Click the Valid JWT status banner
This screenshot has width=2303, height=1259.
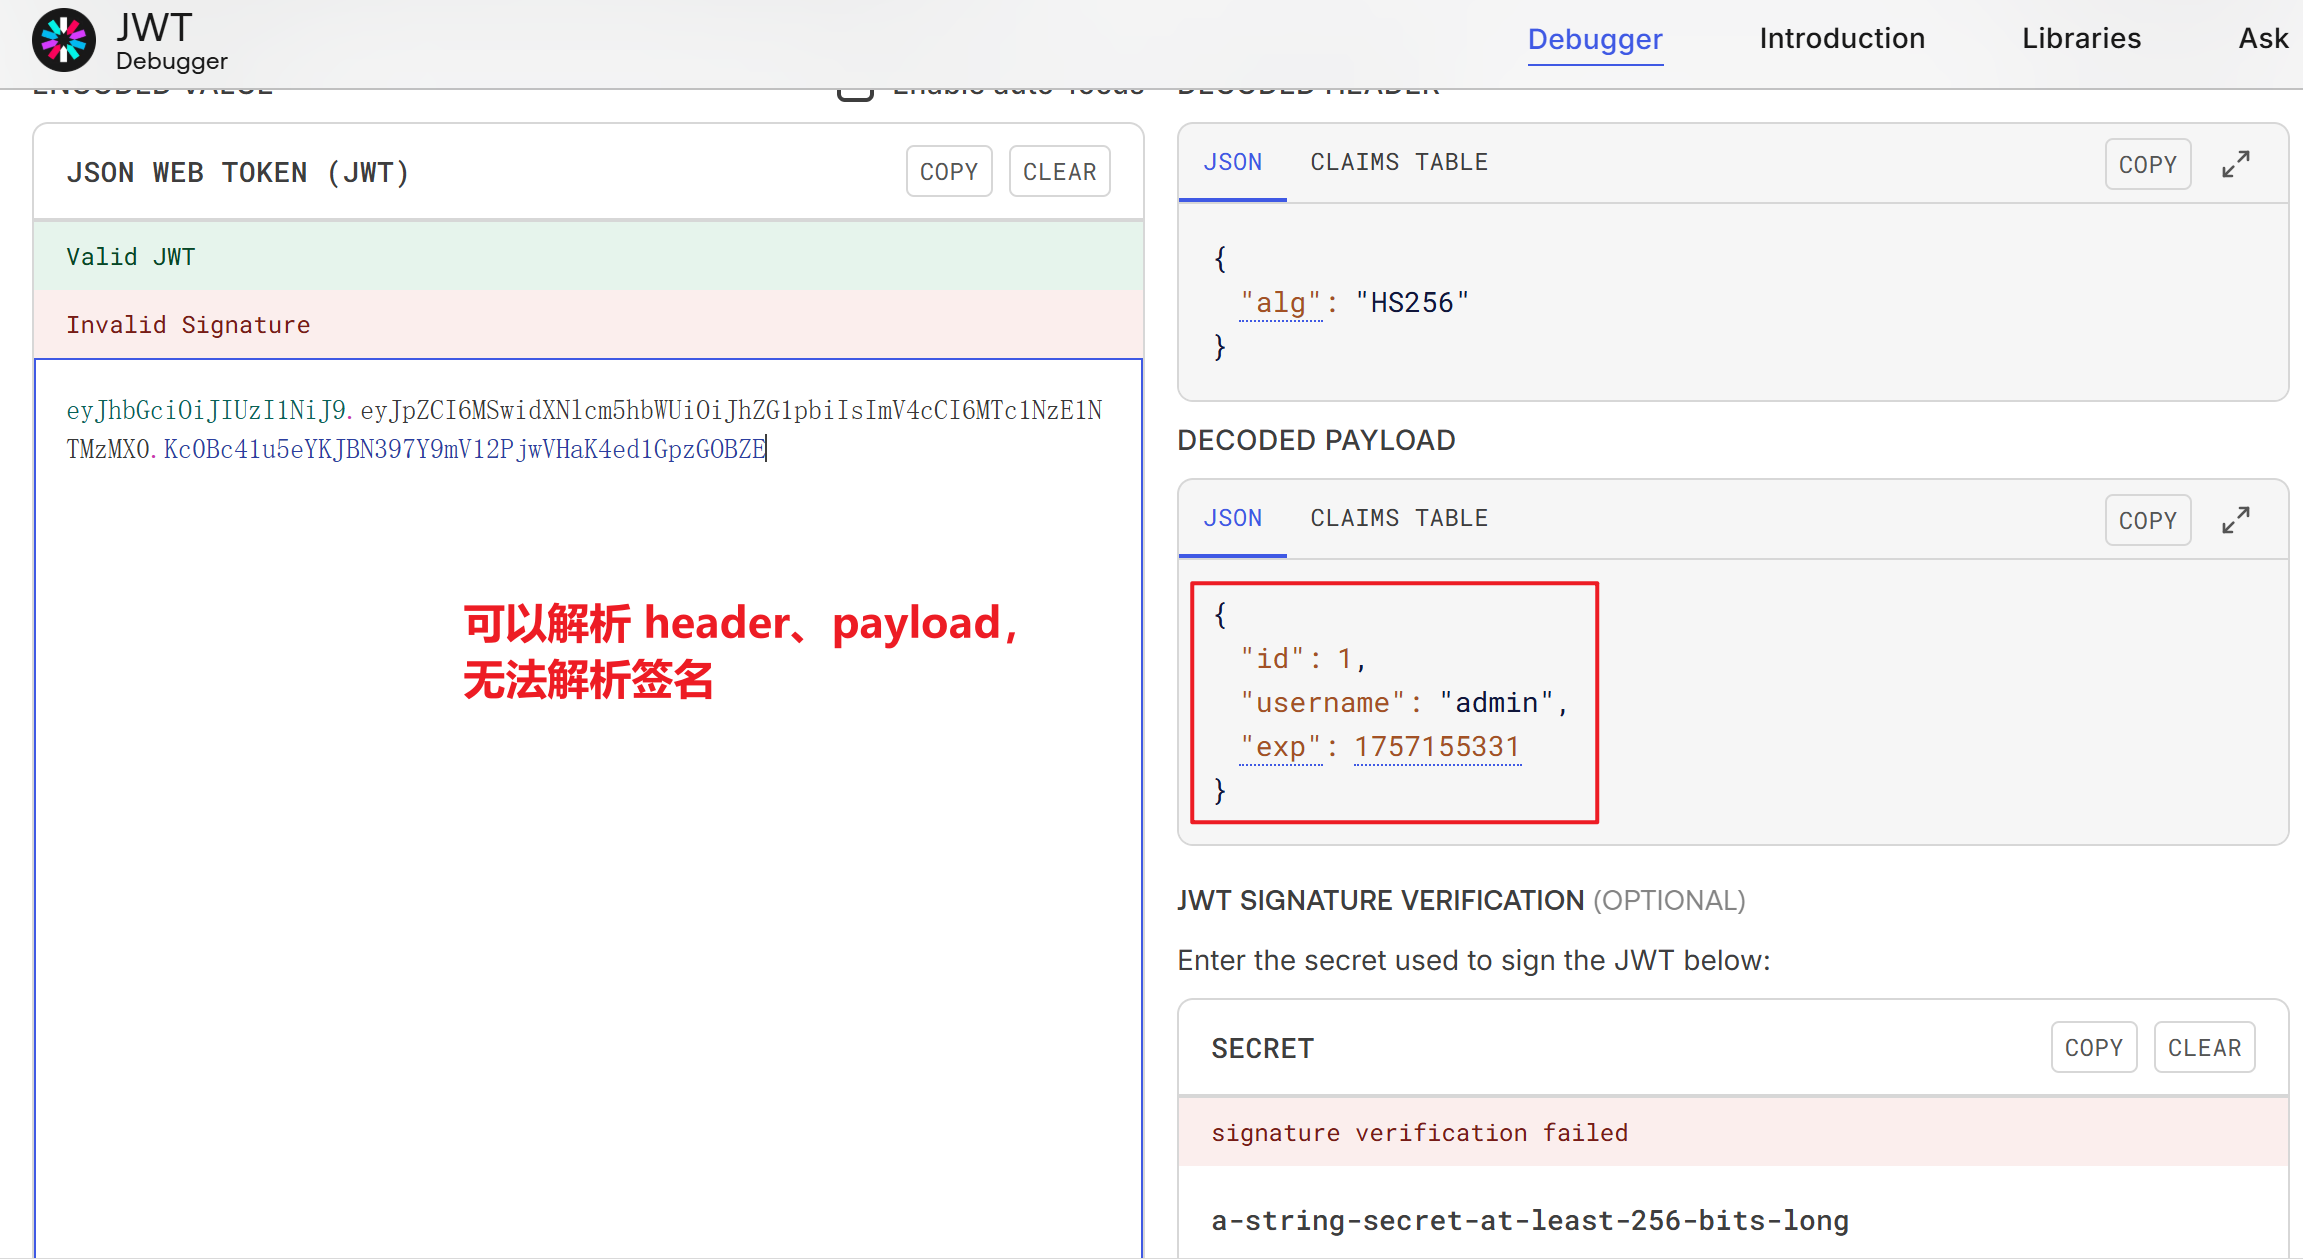tap(588, 257)
